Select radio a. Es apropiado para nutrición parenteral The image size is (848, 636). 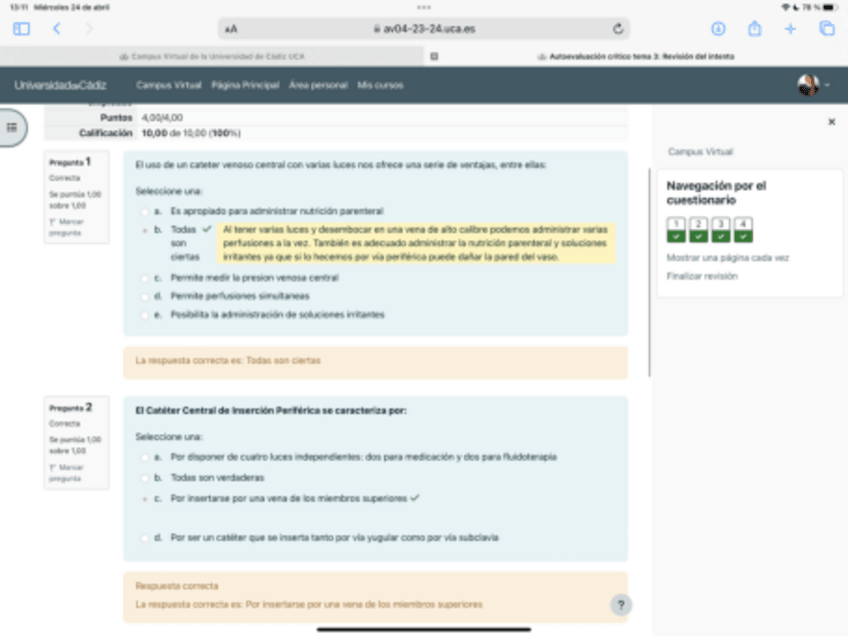[144, 211]
